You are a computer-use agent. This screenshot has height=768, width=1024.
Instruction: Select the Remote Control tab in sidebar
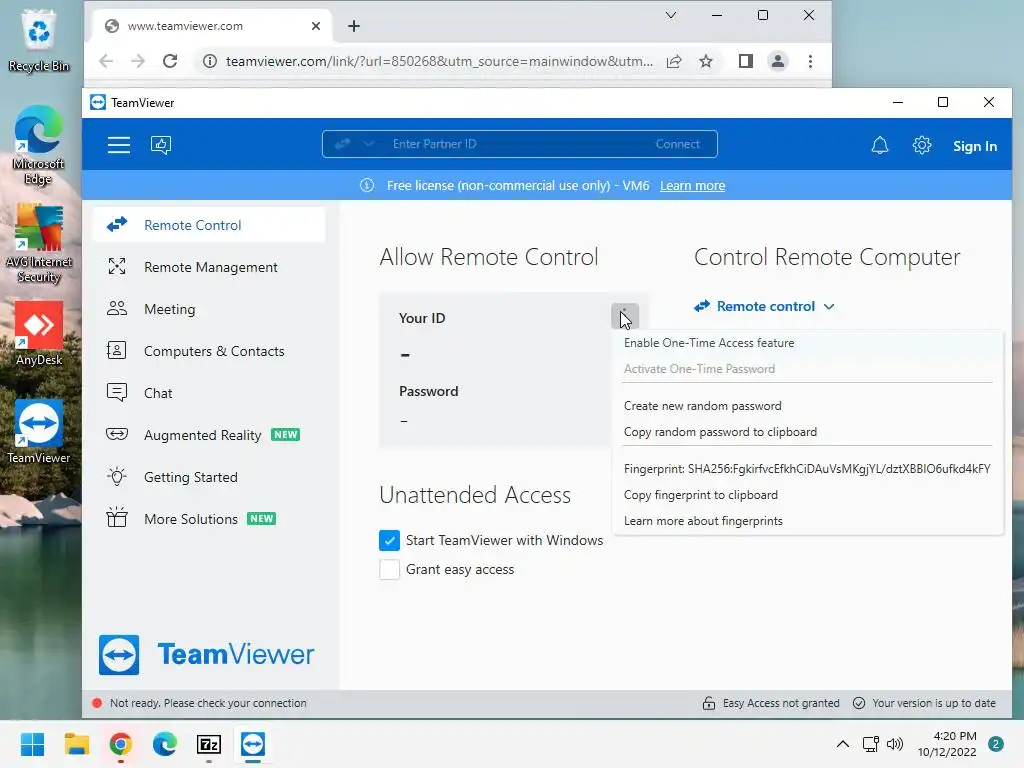pos(209,225)
